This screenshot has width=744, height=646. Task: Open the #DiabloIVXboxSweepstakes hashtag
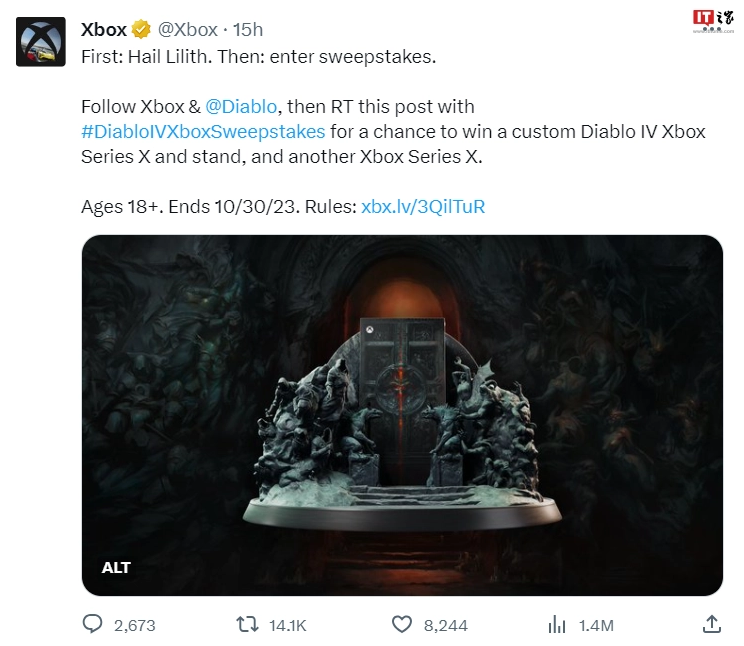(x=203, y=132)
